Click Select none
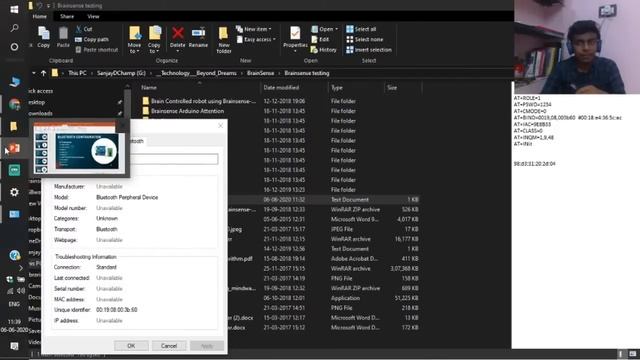This screenshot has height=360, width=640. (364, 40)
